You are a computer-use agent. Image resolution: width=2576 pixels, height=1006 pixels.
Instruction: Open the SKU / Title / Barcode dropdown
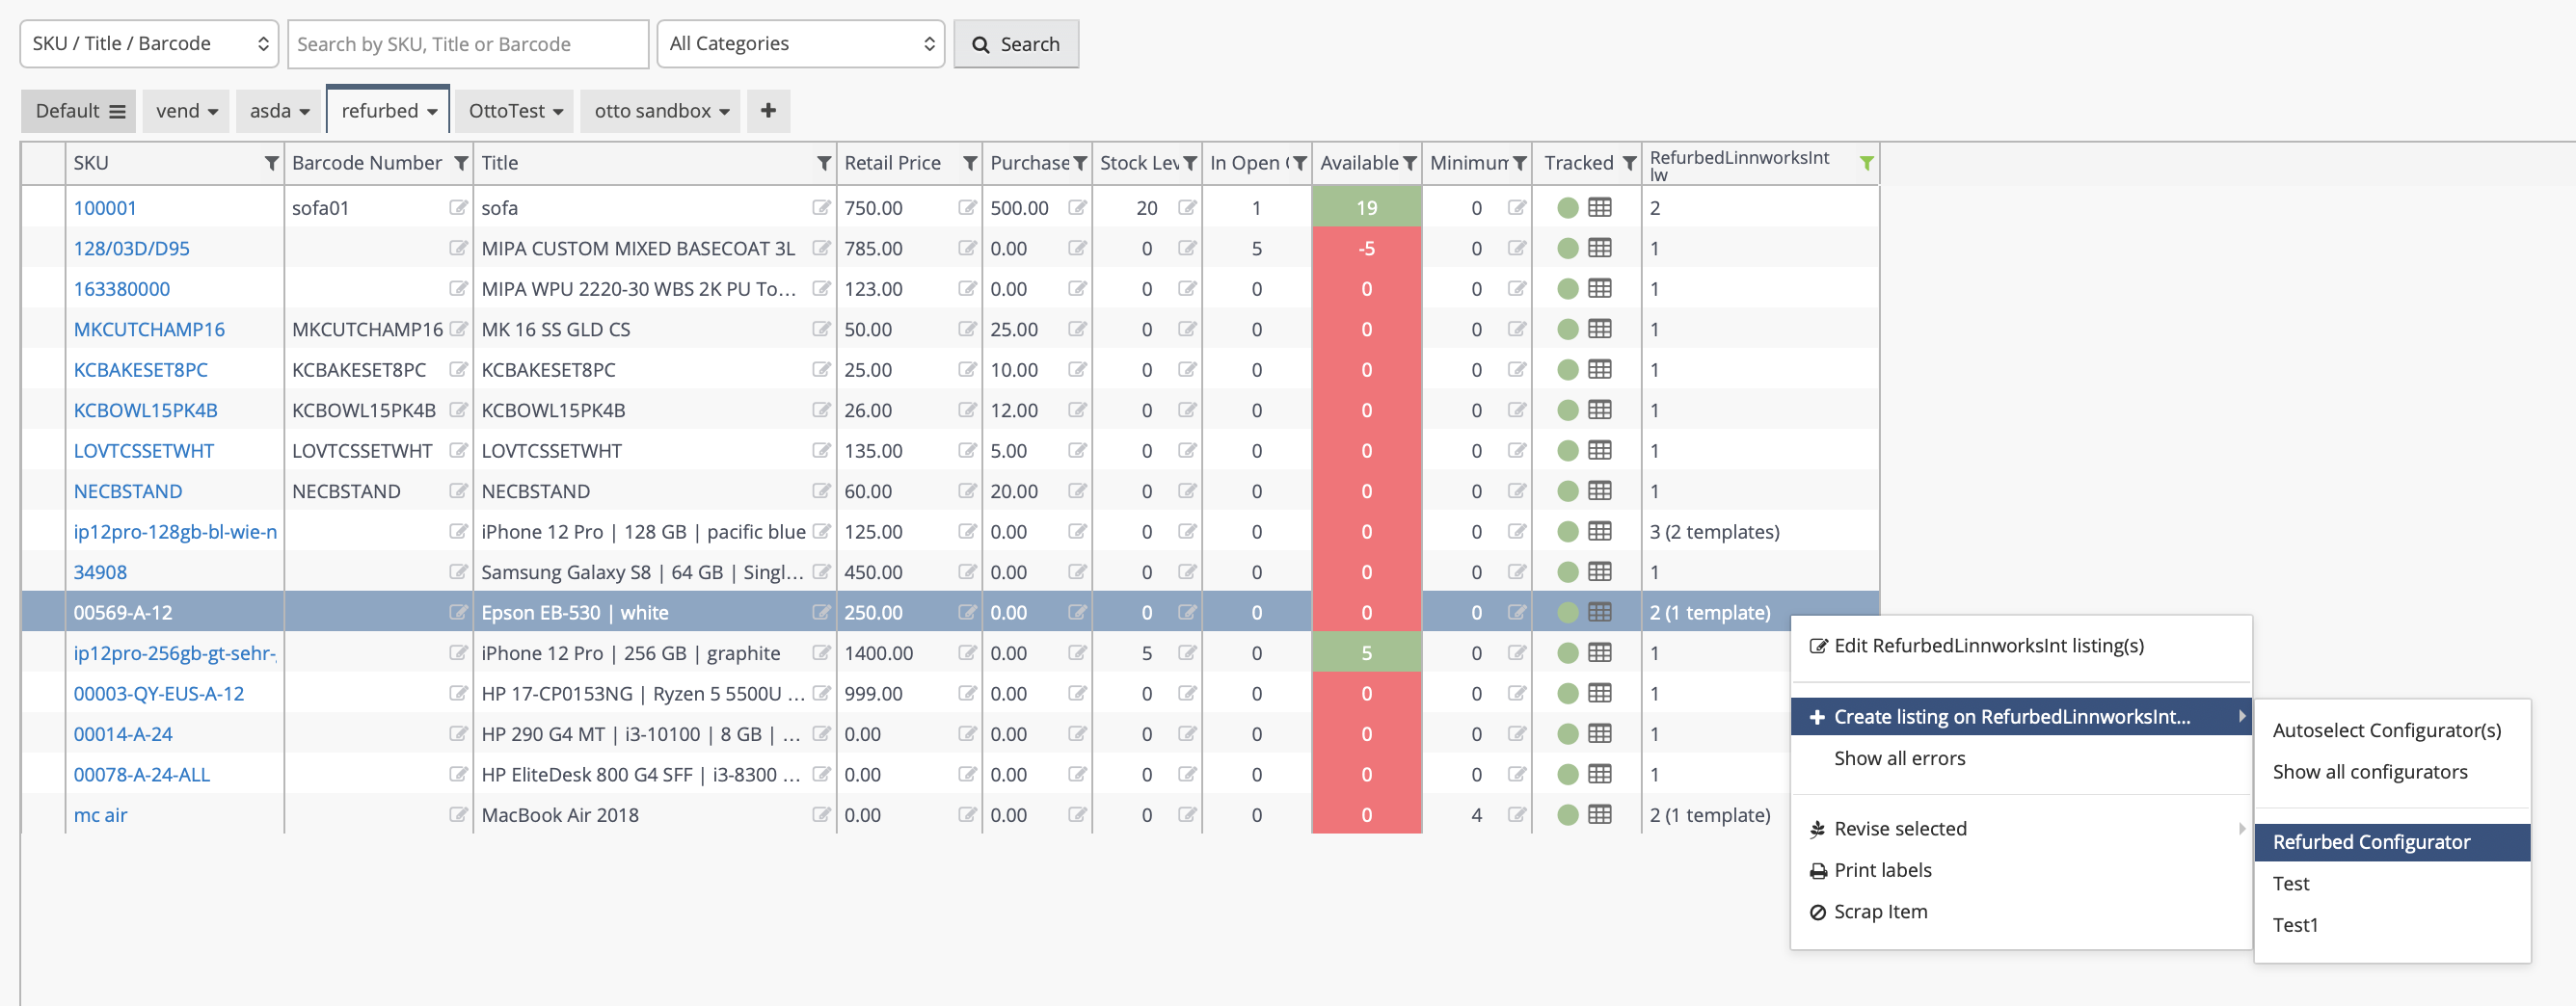tap(149, 44)
